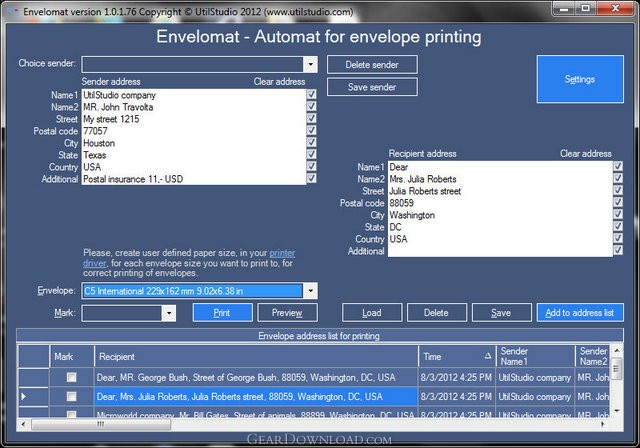
Task: Click recipient Street field Julia Roberts street
Action: coord(500,191)
